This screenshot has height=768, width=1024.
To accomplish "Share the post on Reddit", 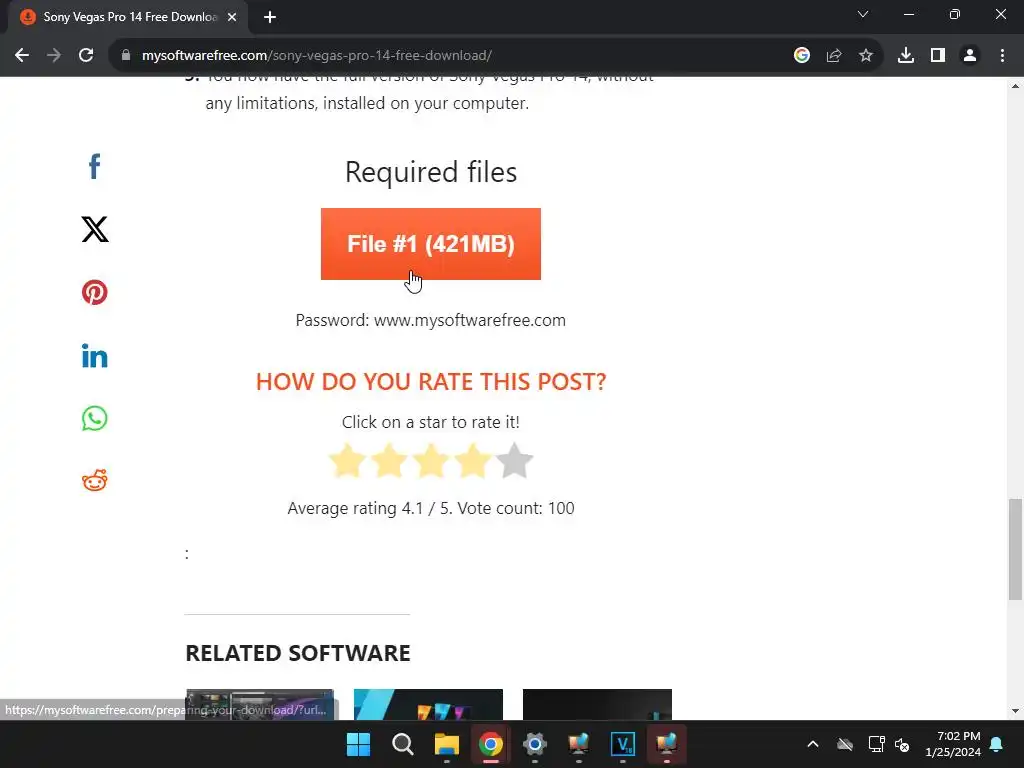I will (x=95, y=481).
